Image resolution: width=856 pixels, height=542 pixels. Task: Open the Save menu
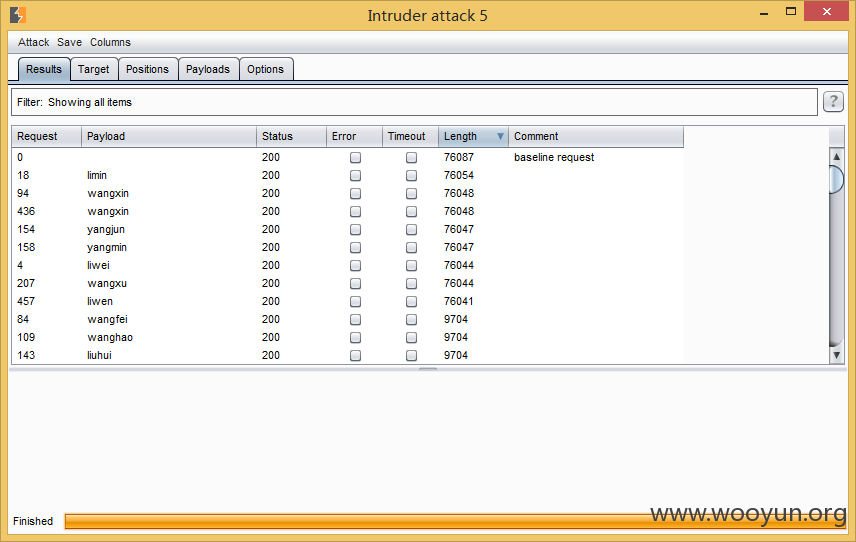(x=69, y=42)
